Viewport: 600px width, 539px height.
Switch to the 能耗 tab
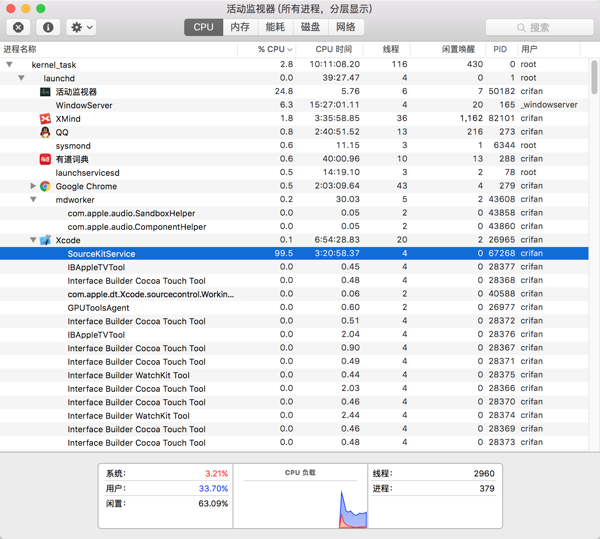275,27
